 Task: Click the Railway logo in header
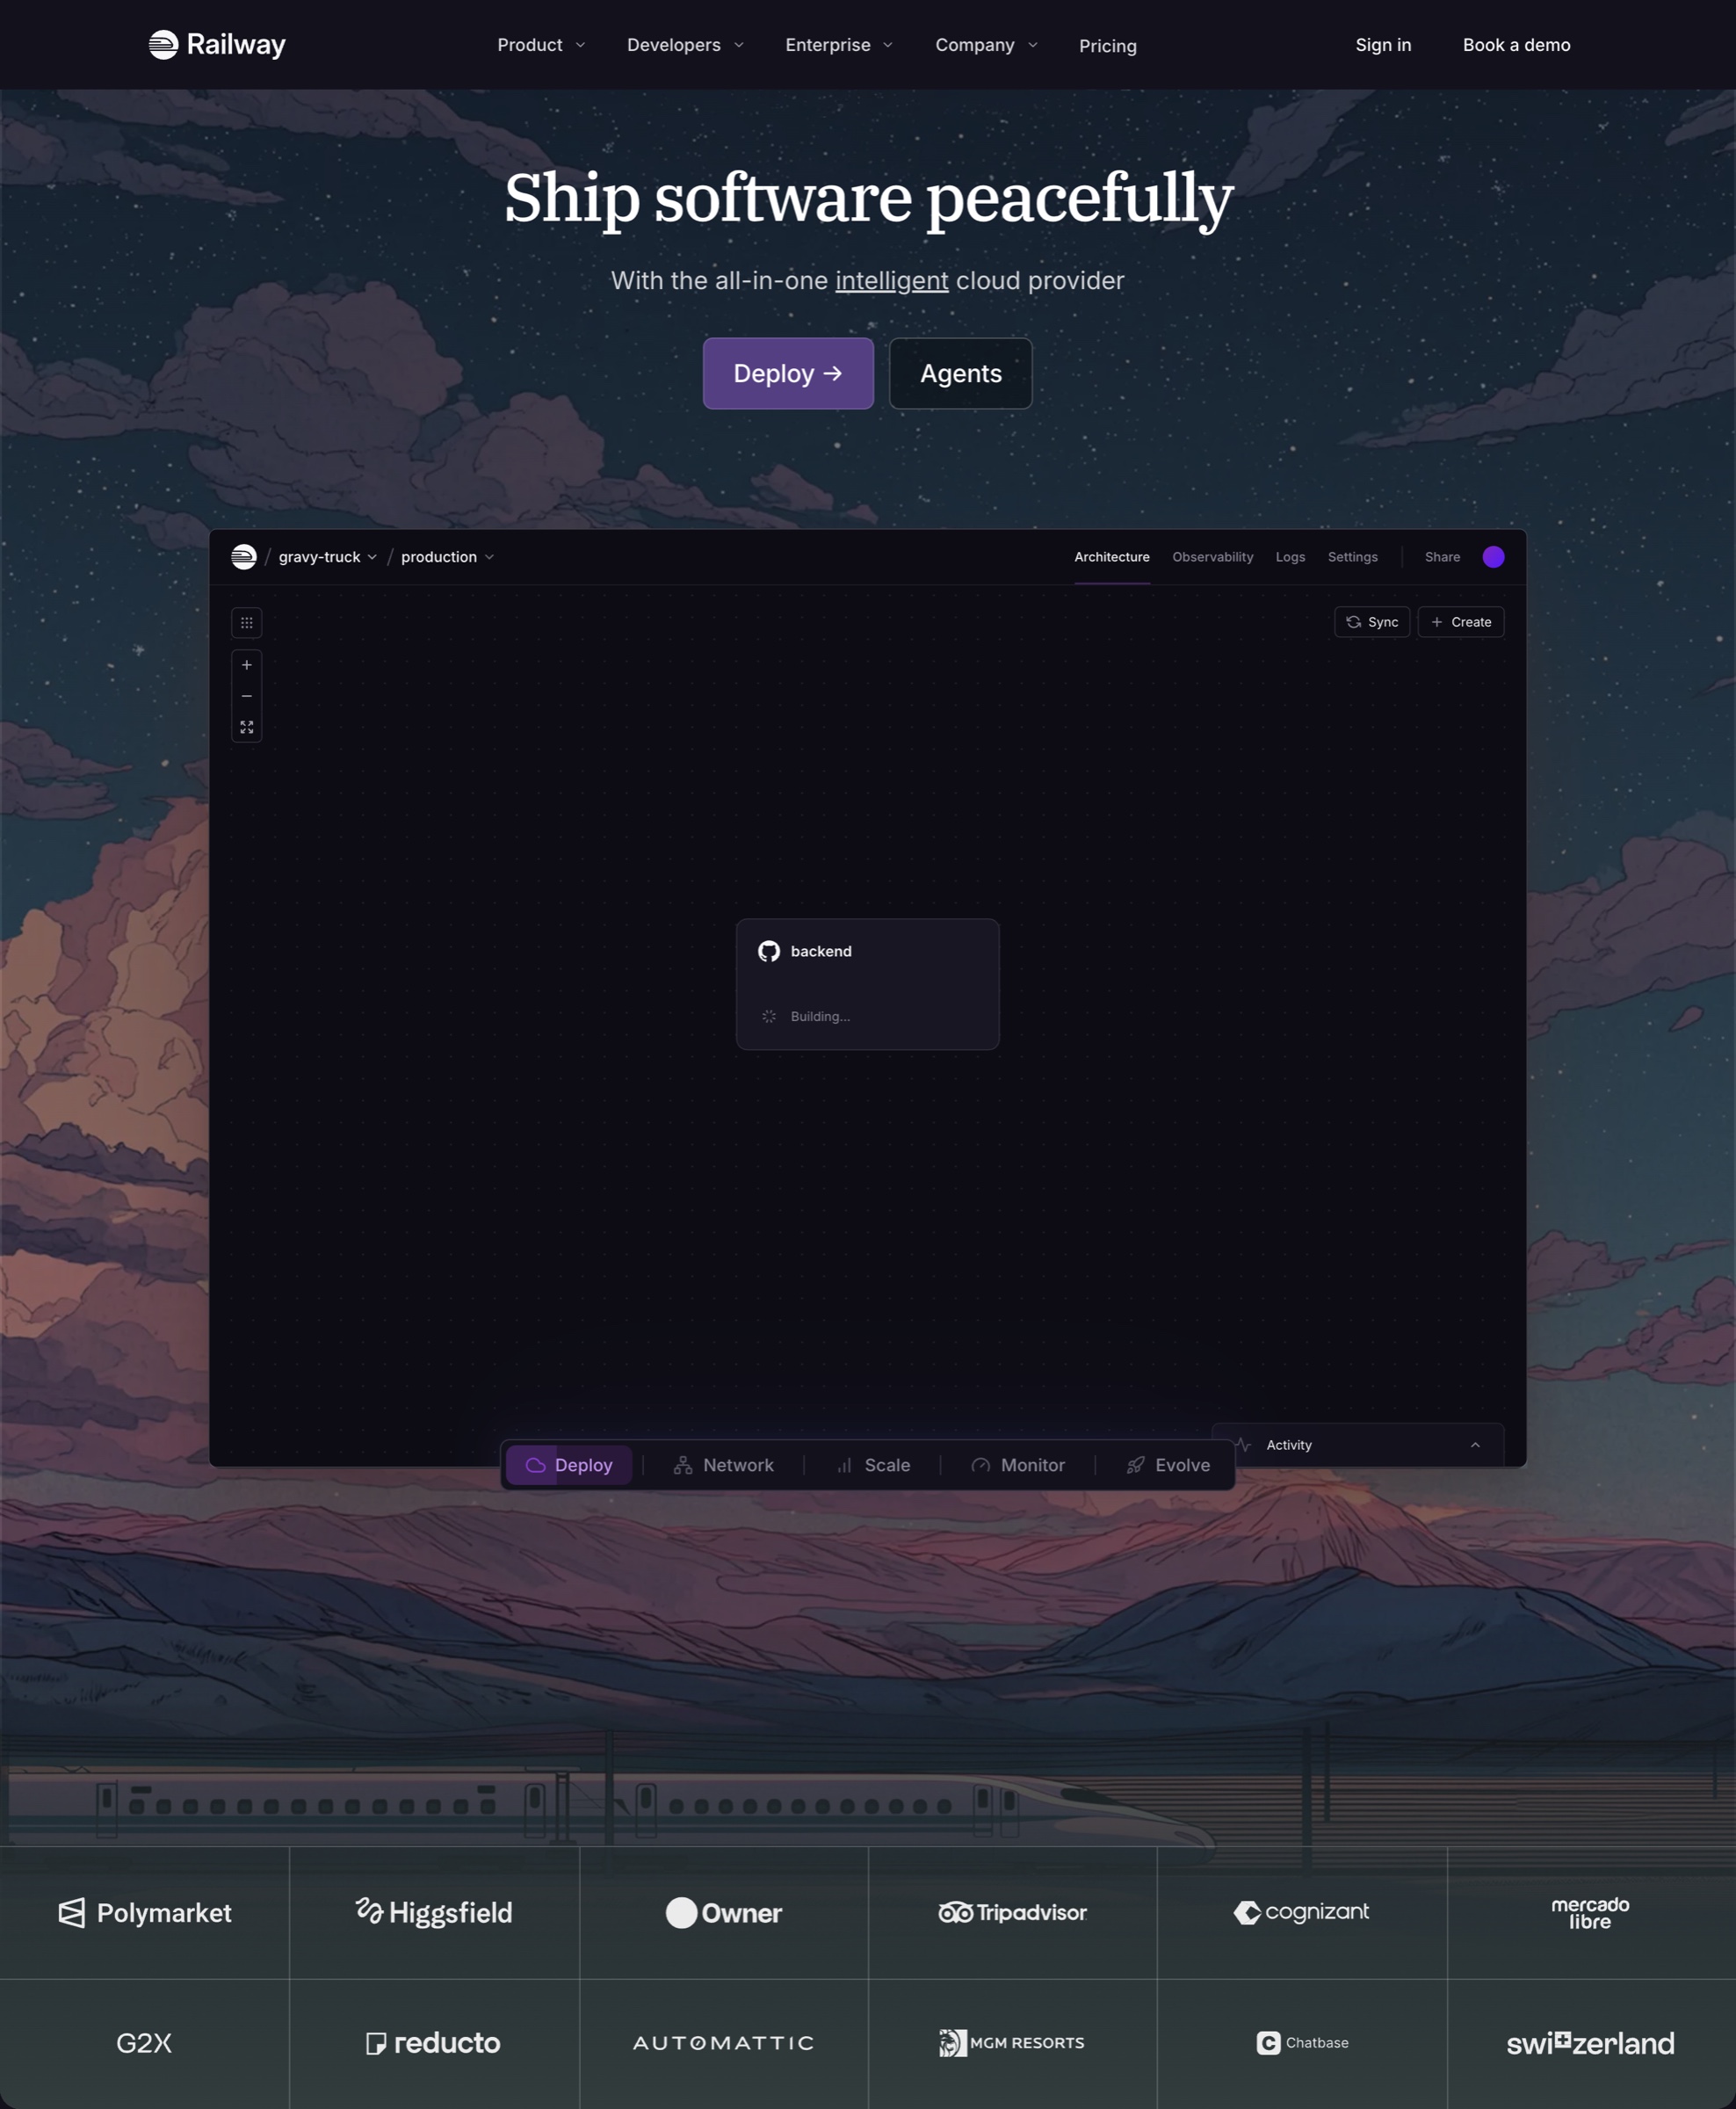(x=217, y=45)
